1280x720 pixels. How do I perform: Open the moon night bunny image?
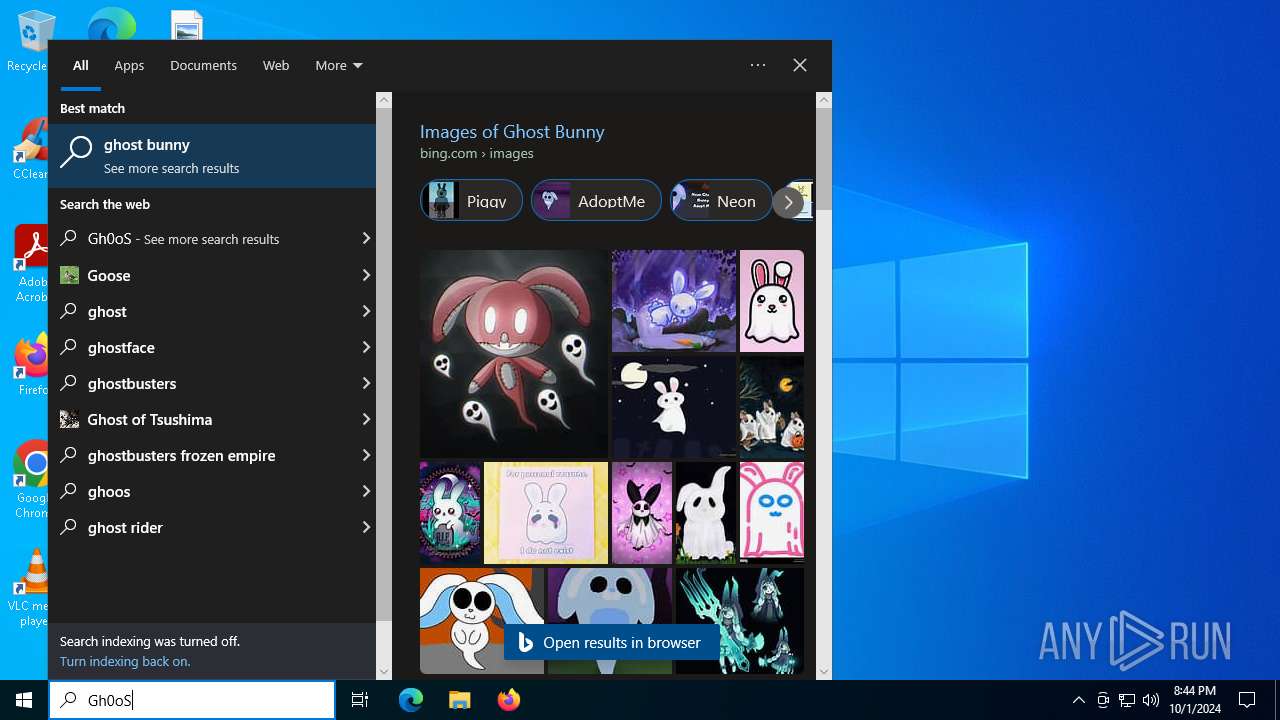pyautogui.click(x=674, y=407)
